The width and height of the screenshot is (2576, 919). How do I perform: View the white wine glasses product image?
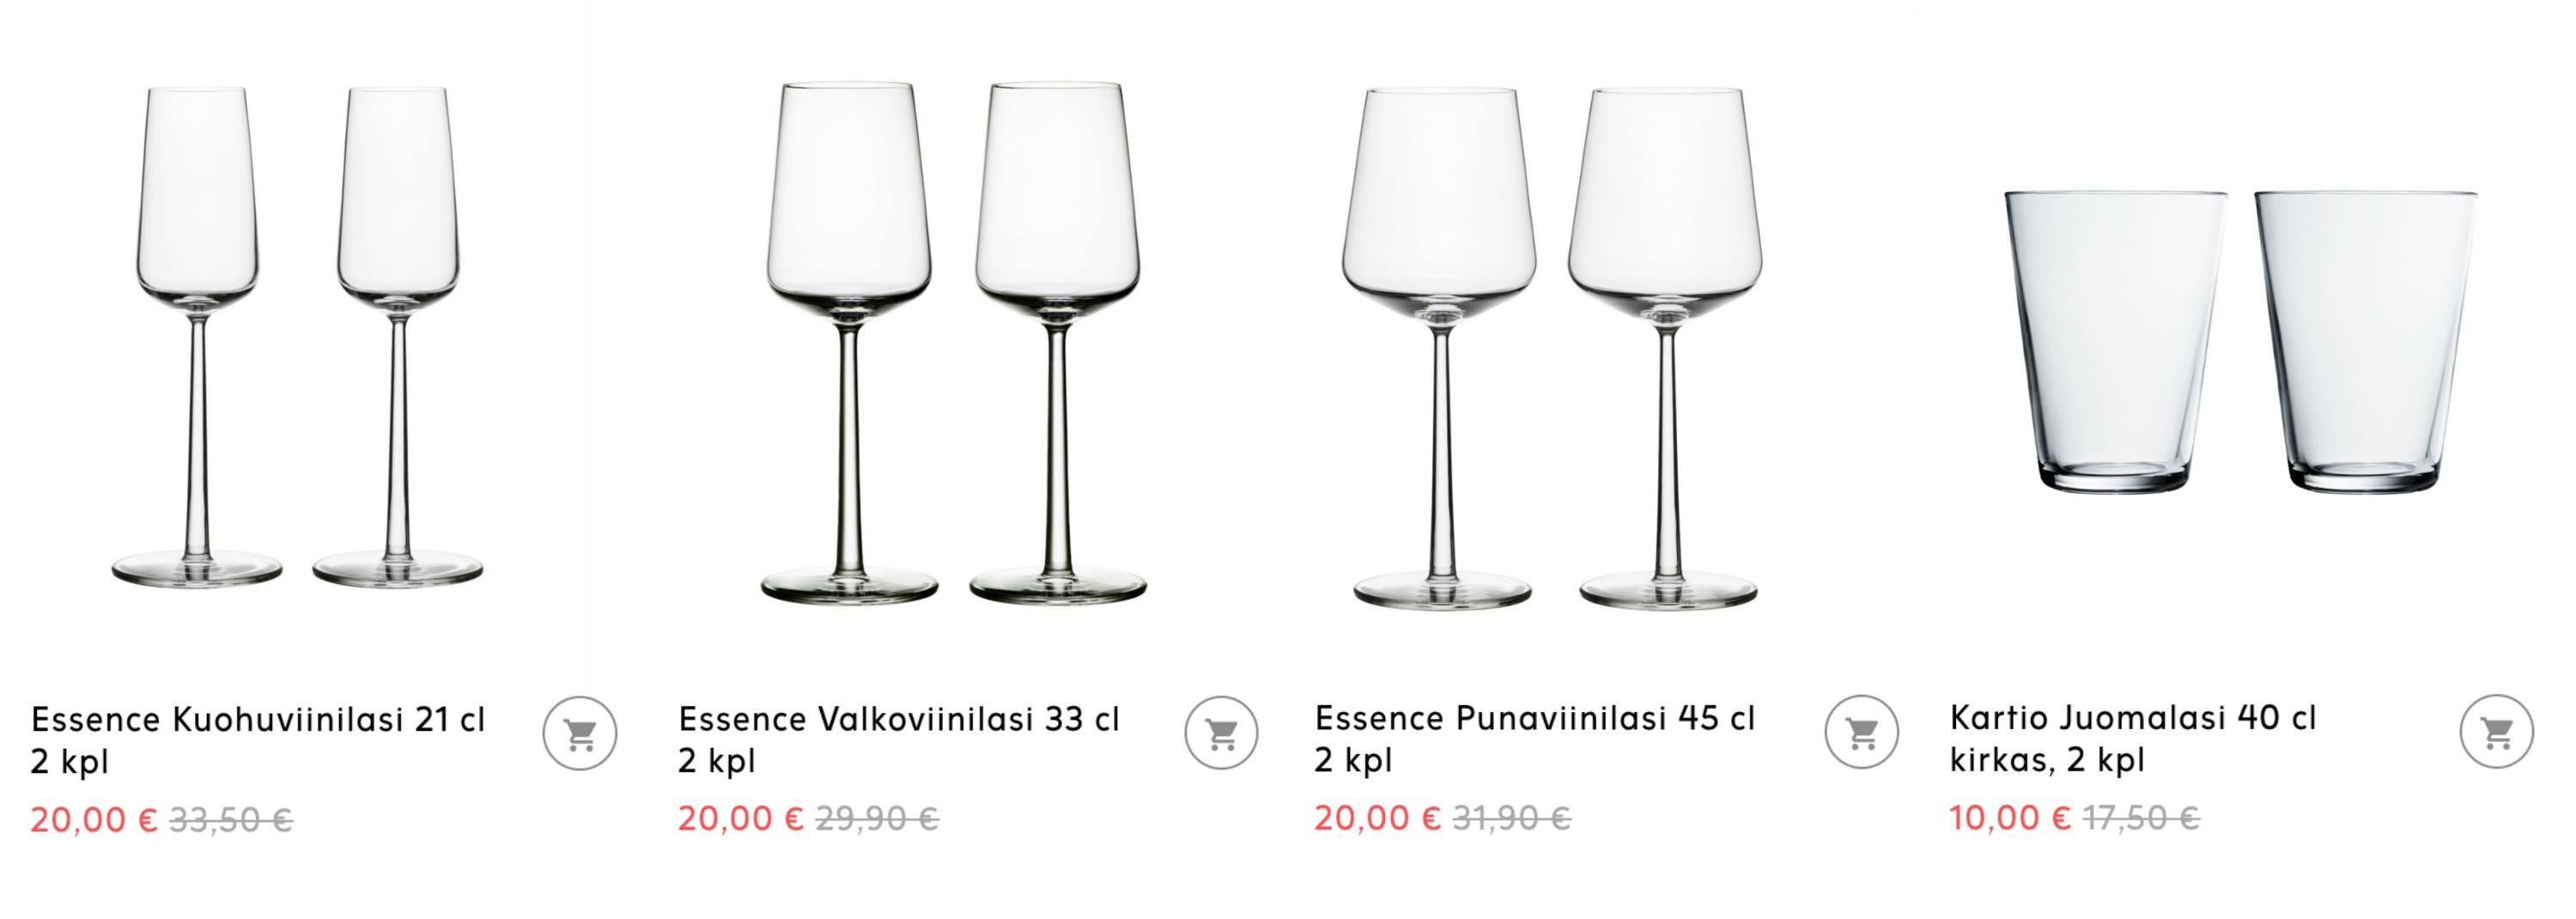point(953,342)
